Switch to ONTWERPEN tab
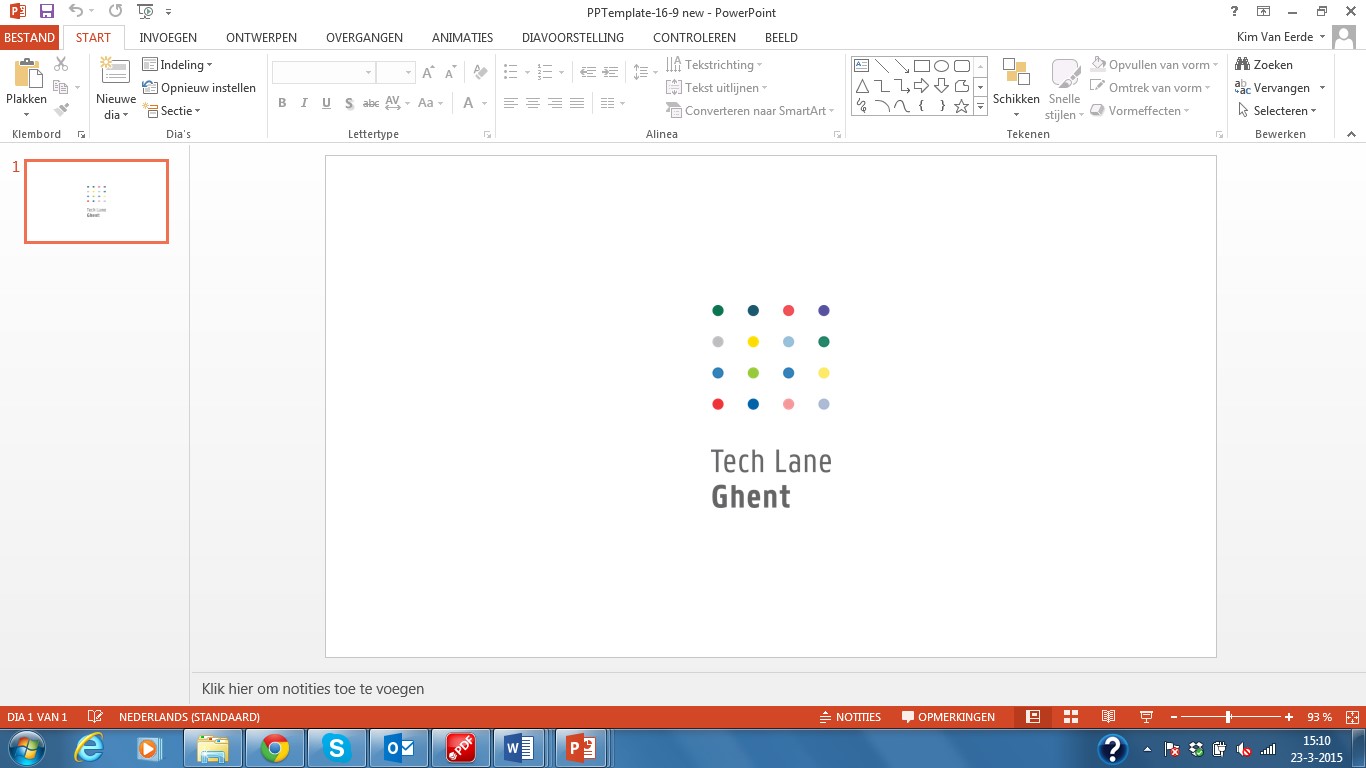1366x768 pixels. tap(261, 37)
